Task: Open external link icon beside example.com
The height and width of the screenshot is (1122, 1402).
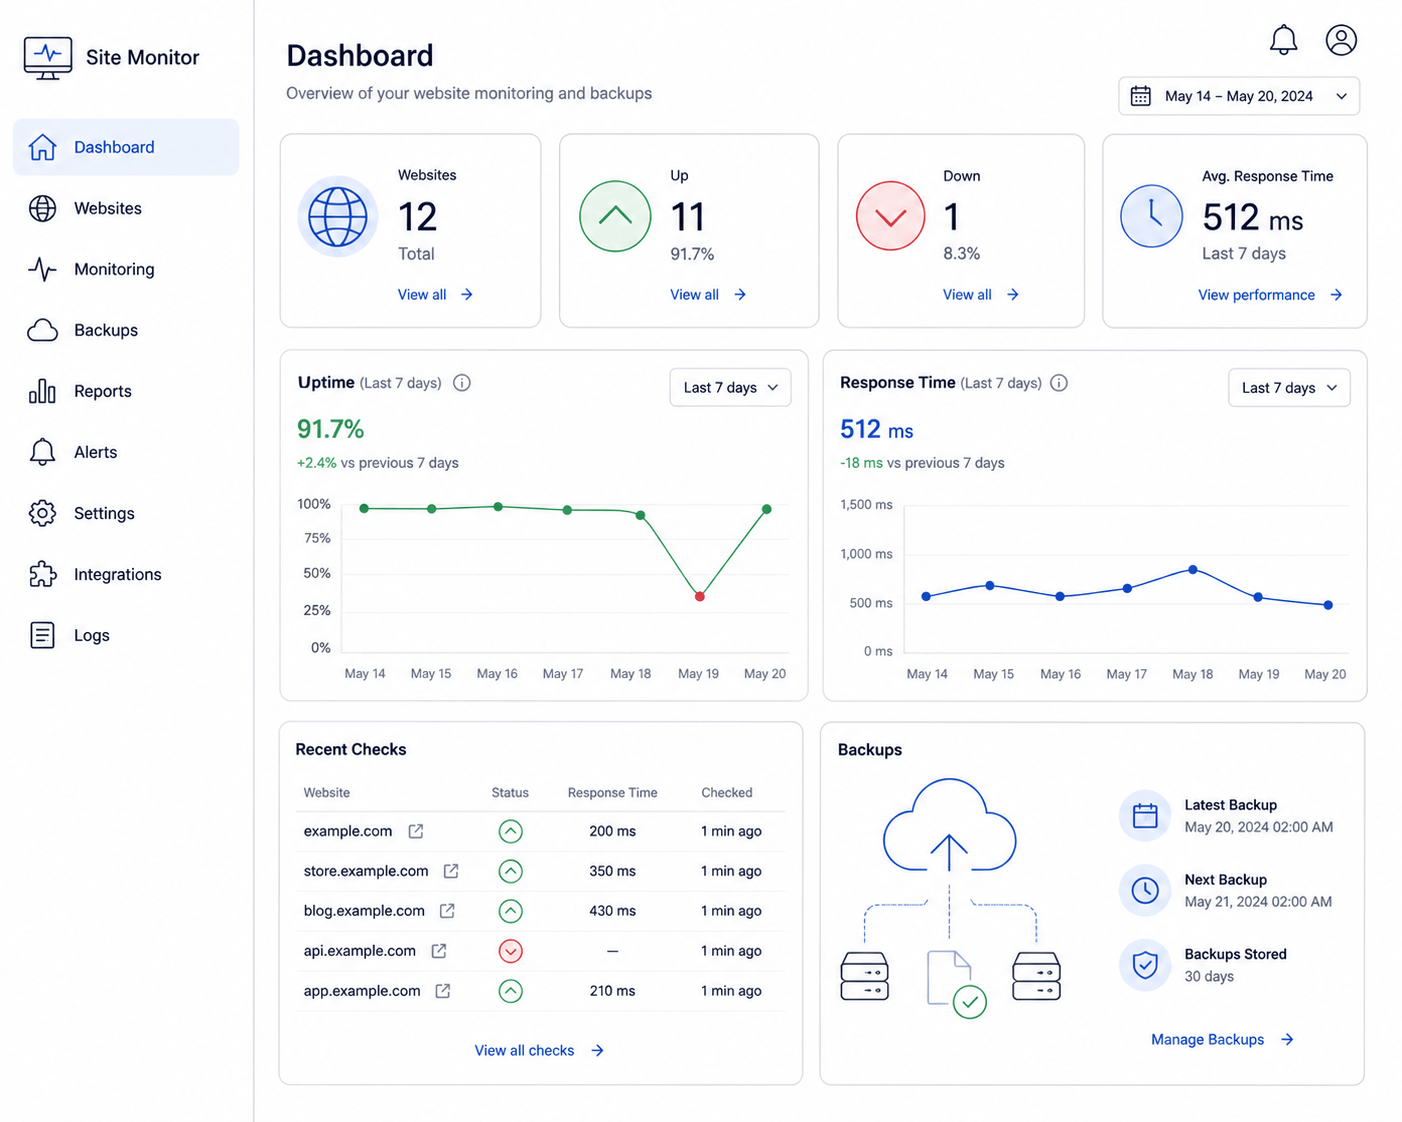Action: [416, 831]
